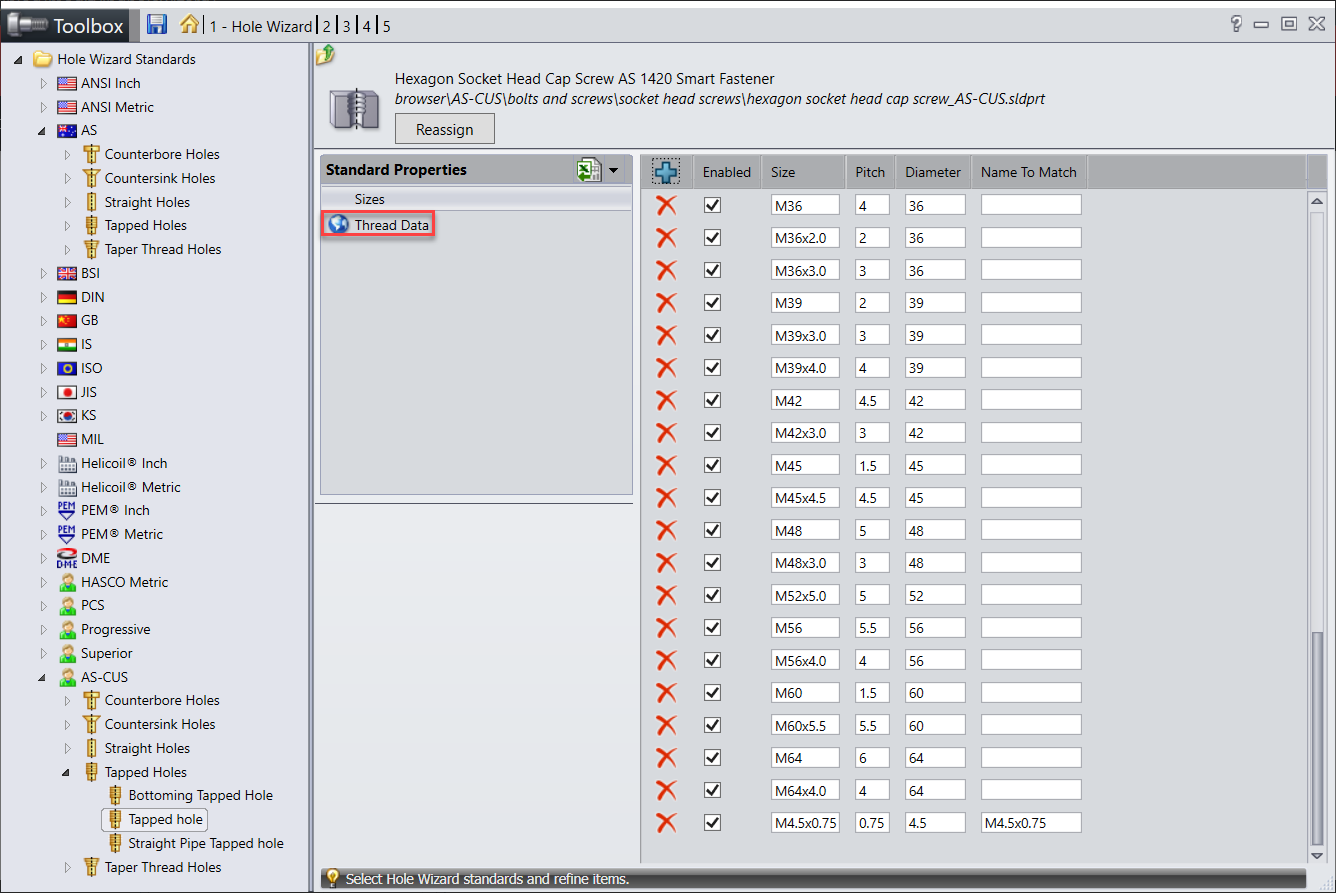The height and width of the screenshot is (893, 1336).
Task: Select Thread Data in Standard Properties
Action: click(391, 225)
